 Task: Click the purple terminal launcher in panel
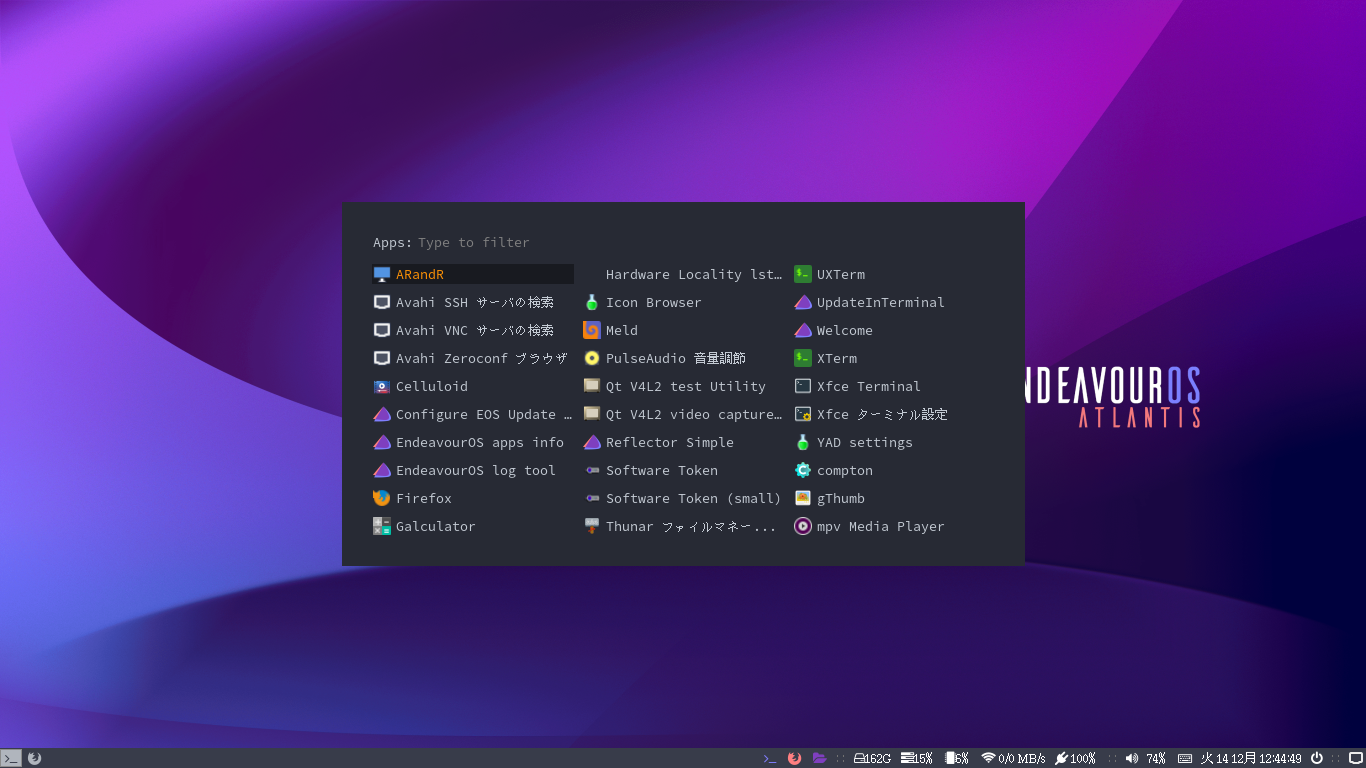coord(769,758)
